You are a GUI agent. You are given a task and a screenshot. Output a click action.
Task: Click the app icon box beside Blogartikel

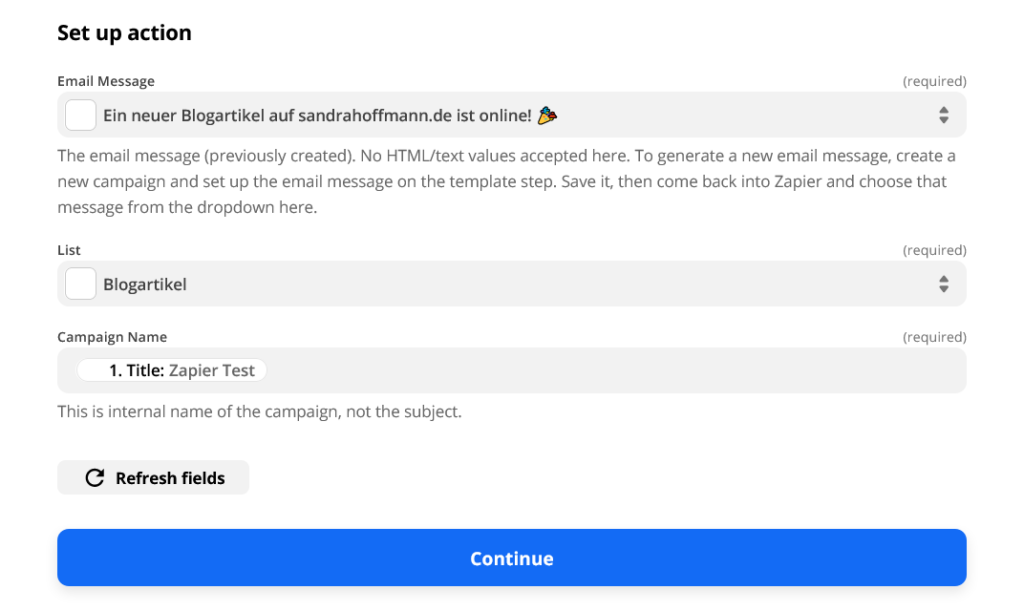tap(80, 284)
